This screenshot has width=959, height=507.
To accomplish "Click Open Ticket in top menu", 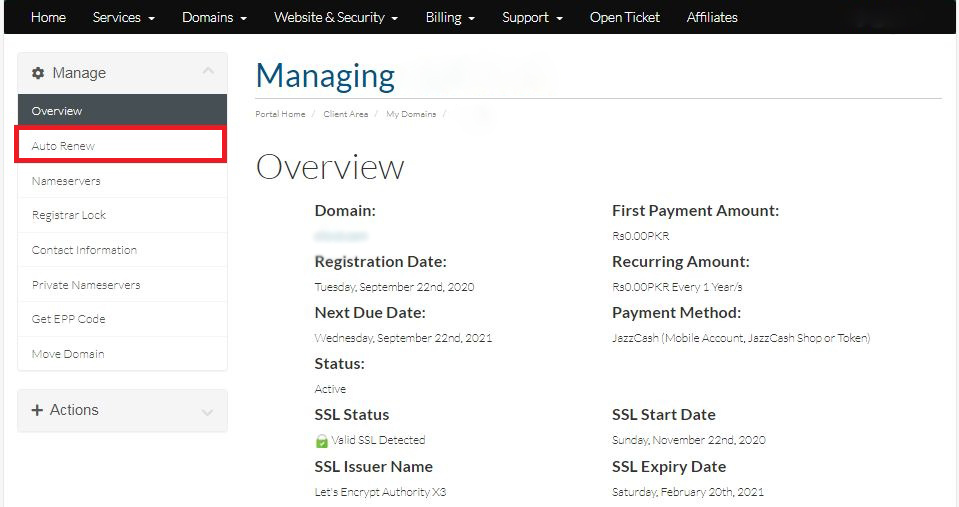I will coord(624,17).
